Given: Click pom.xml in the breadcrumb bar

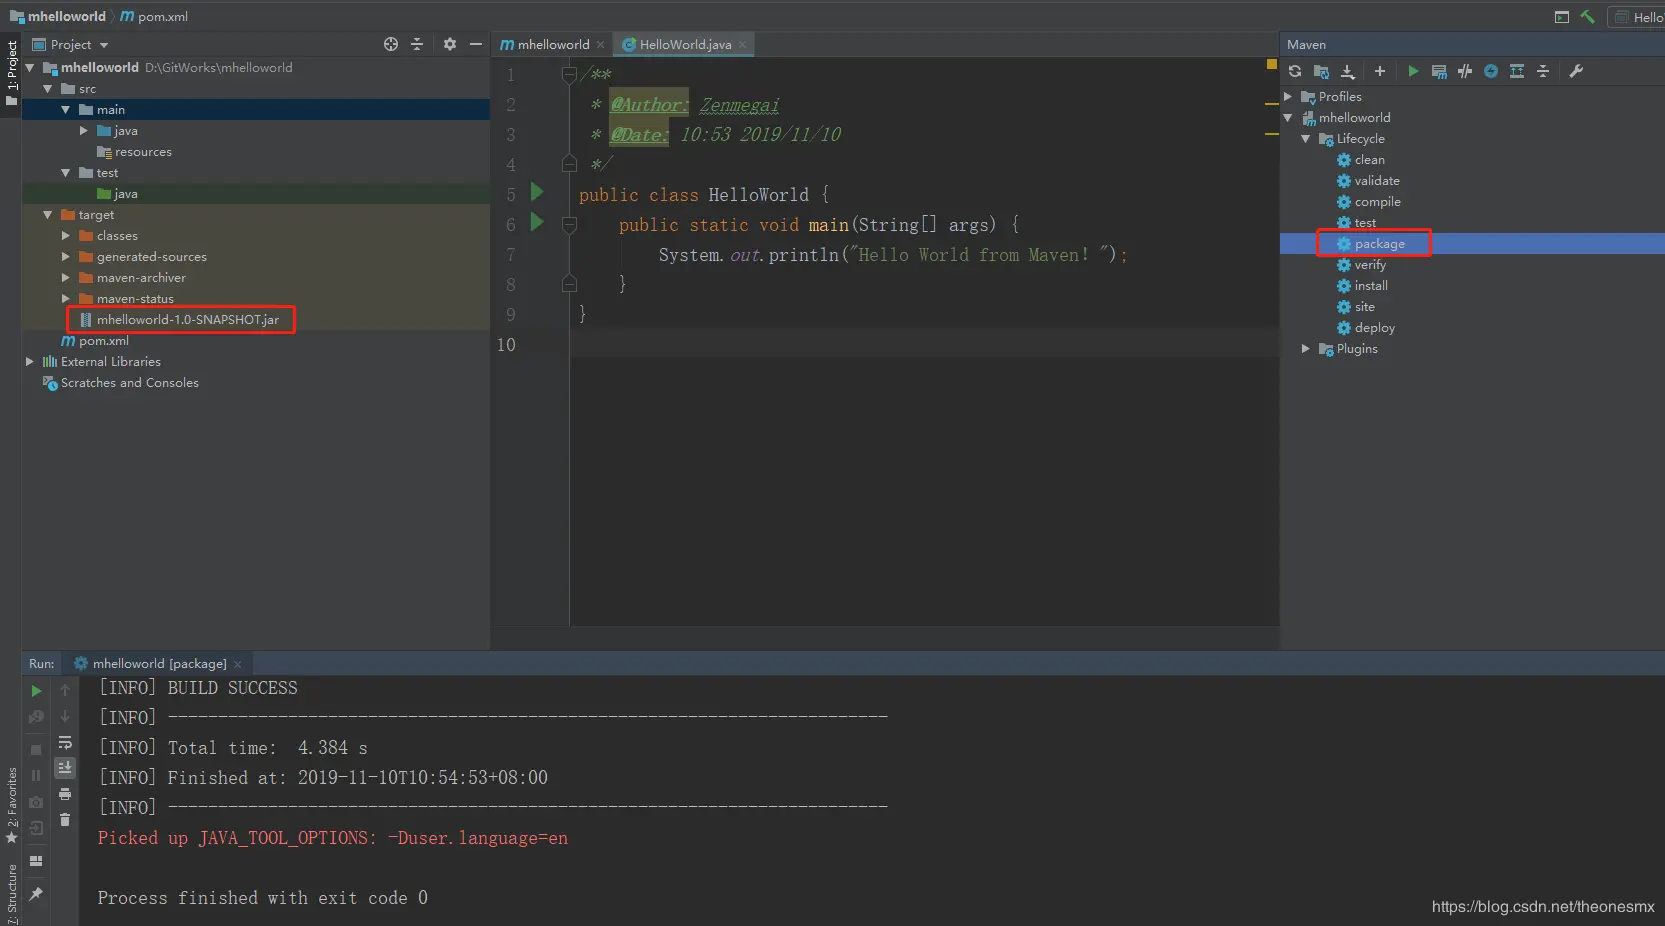Looking at the screenshot, I should pyautogui.click(x=154, y=17).
